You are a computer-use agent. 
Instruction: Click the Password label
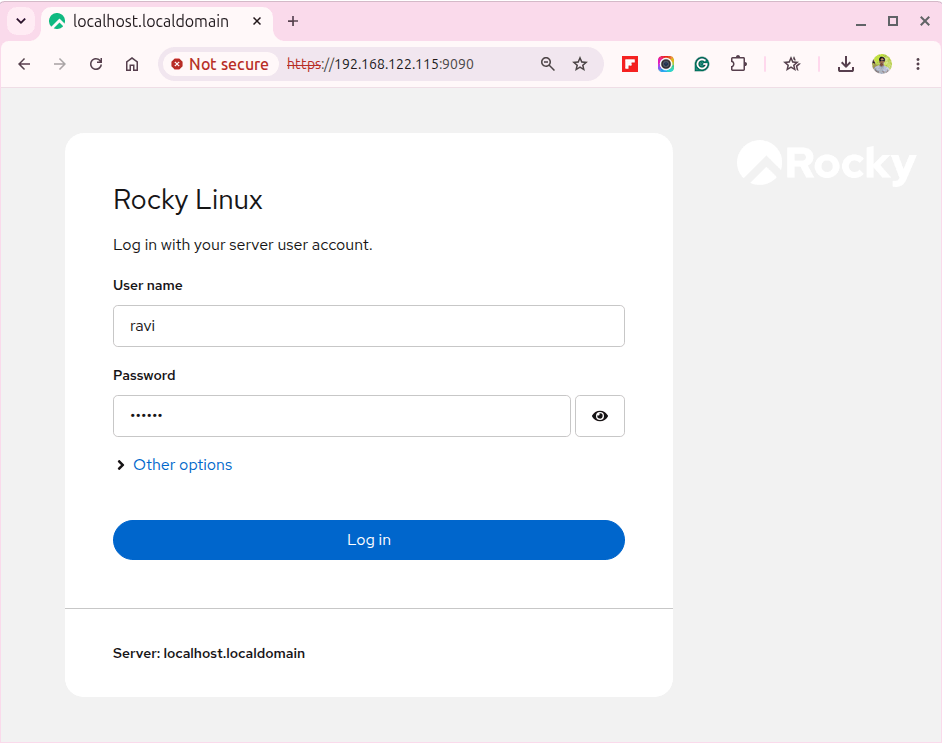point(144,375)
